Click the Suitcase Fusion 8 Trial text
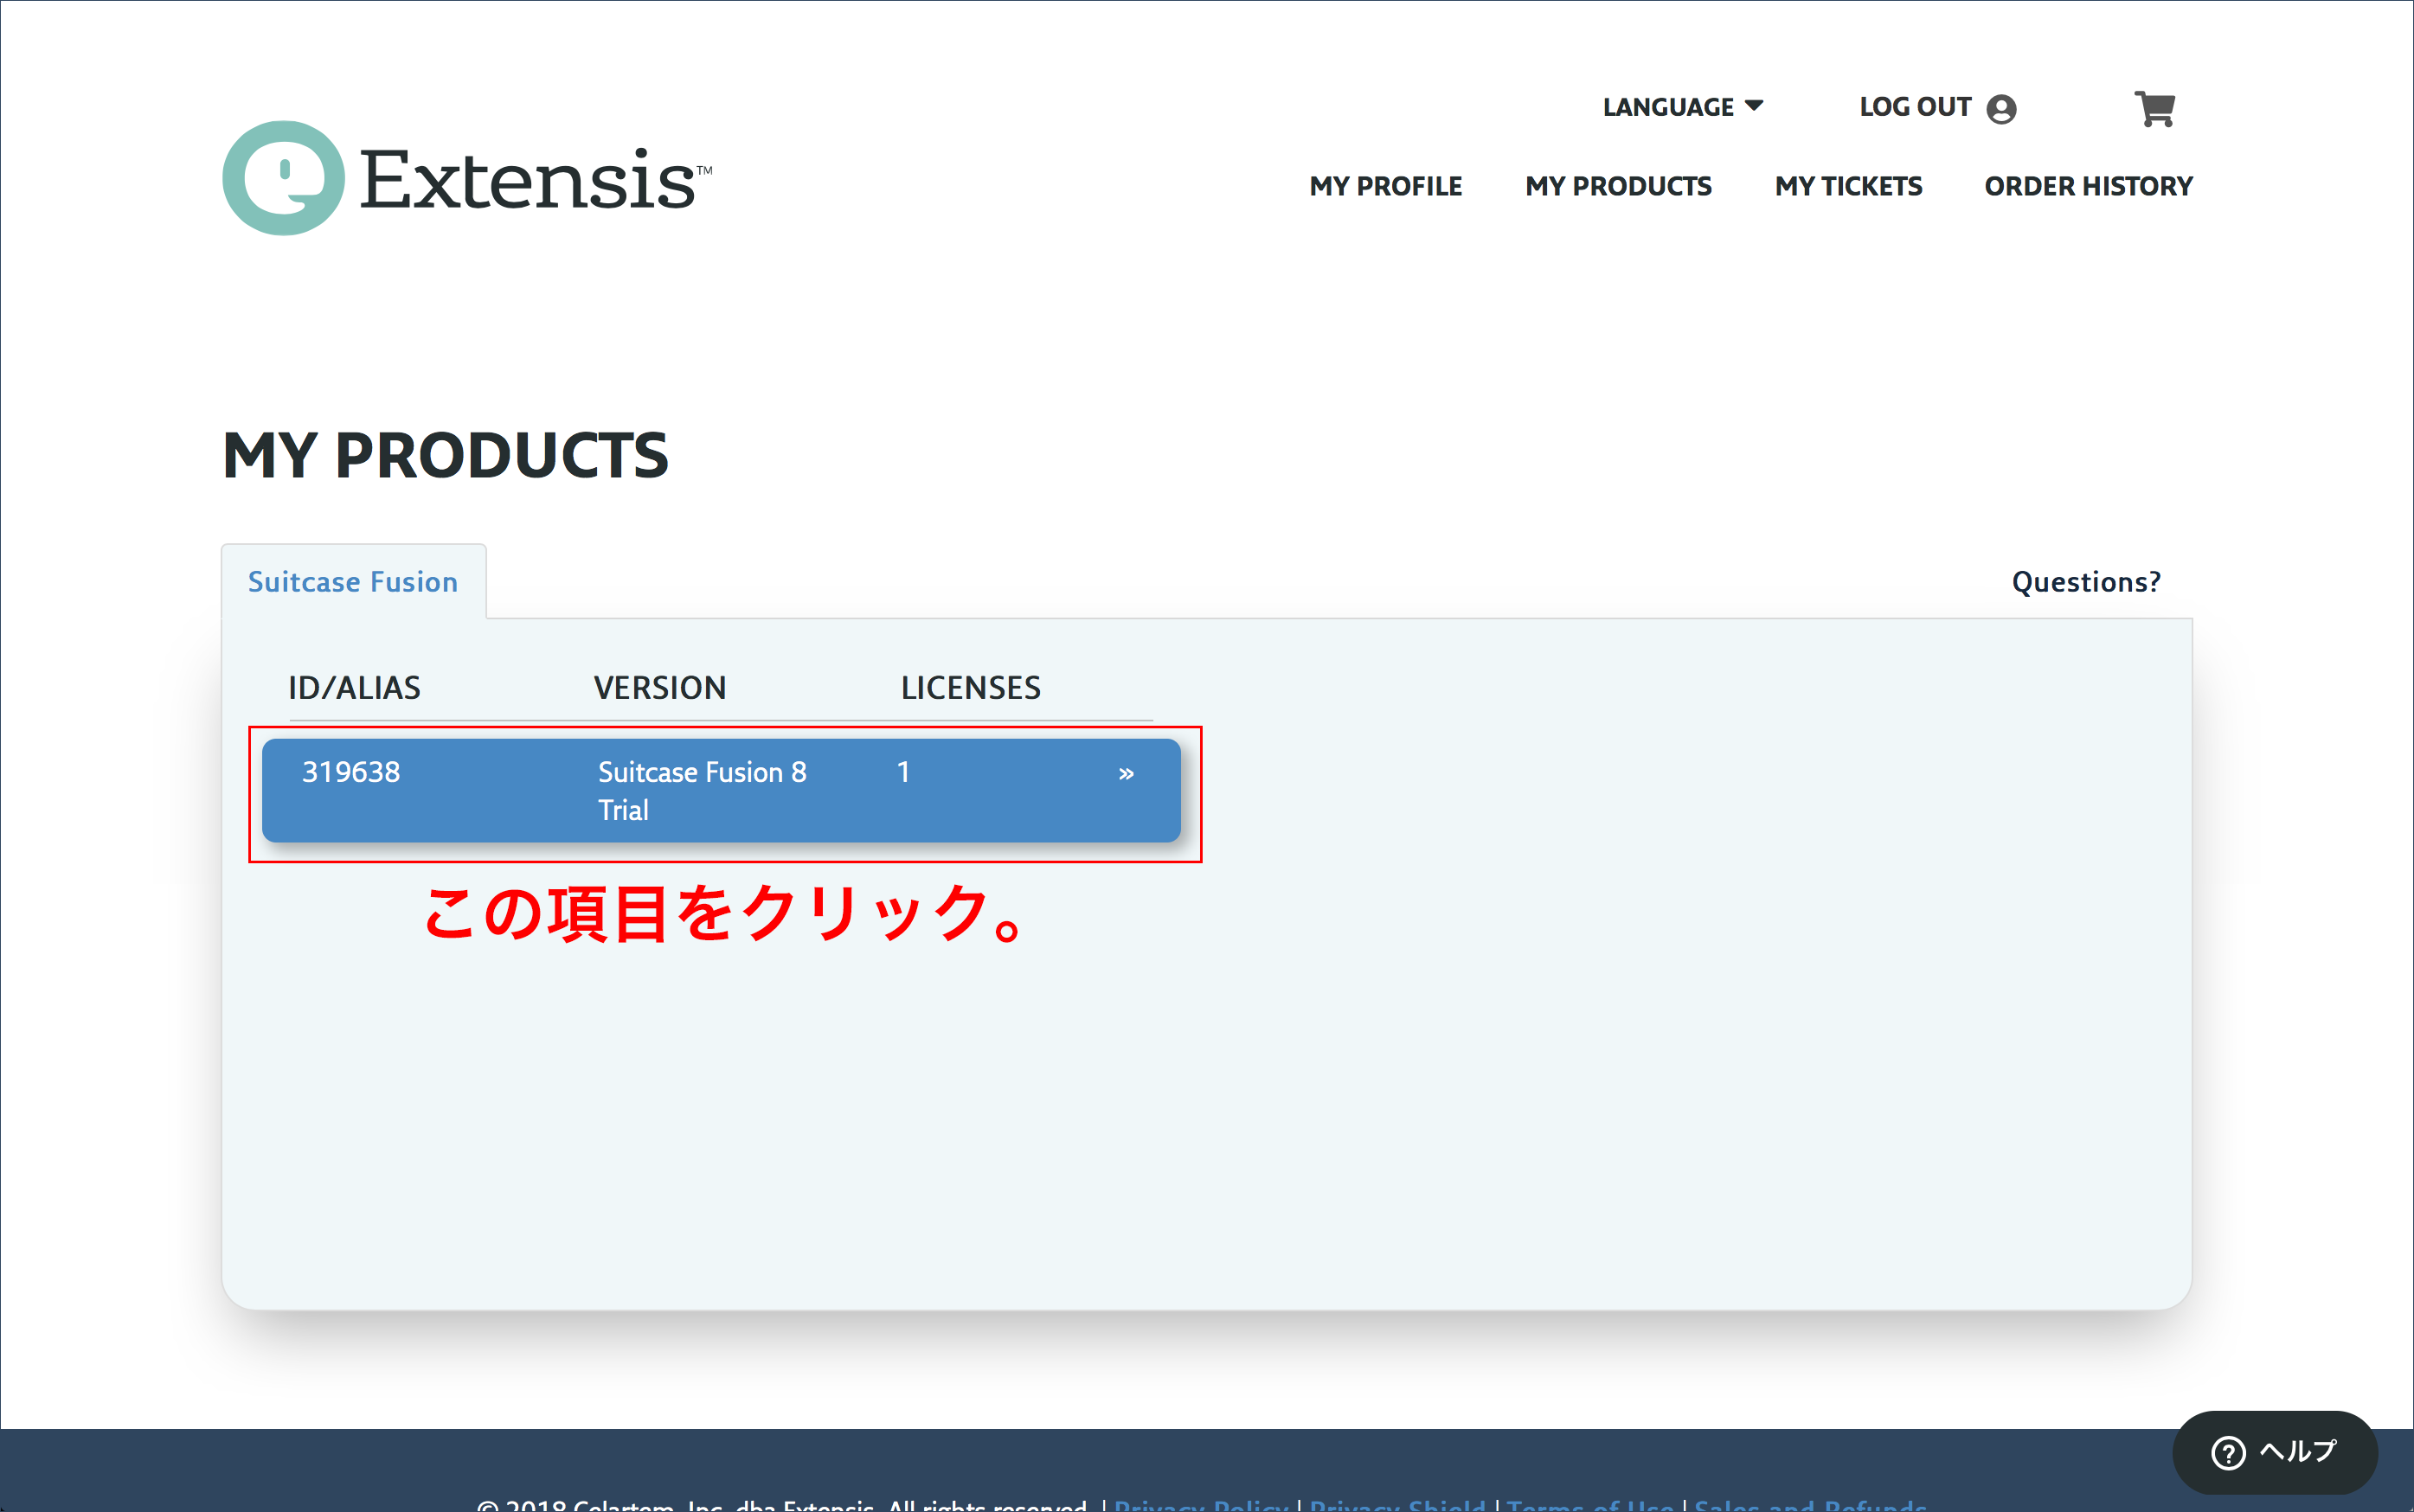This screenshot has height=1512, width=2414. 702,791
